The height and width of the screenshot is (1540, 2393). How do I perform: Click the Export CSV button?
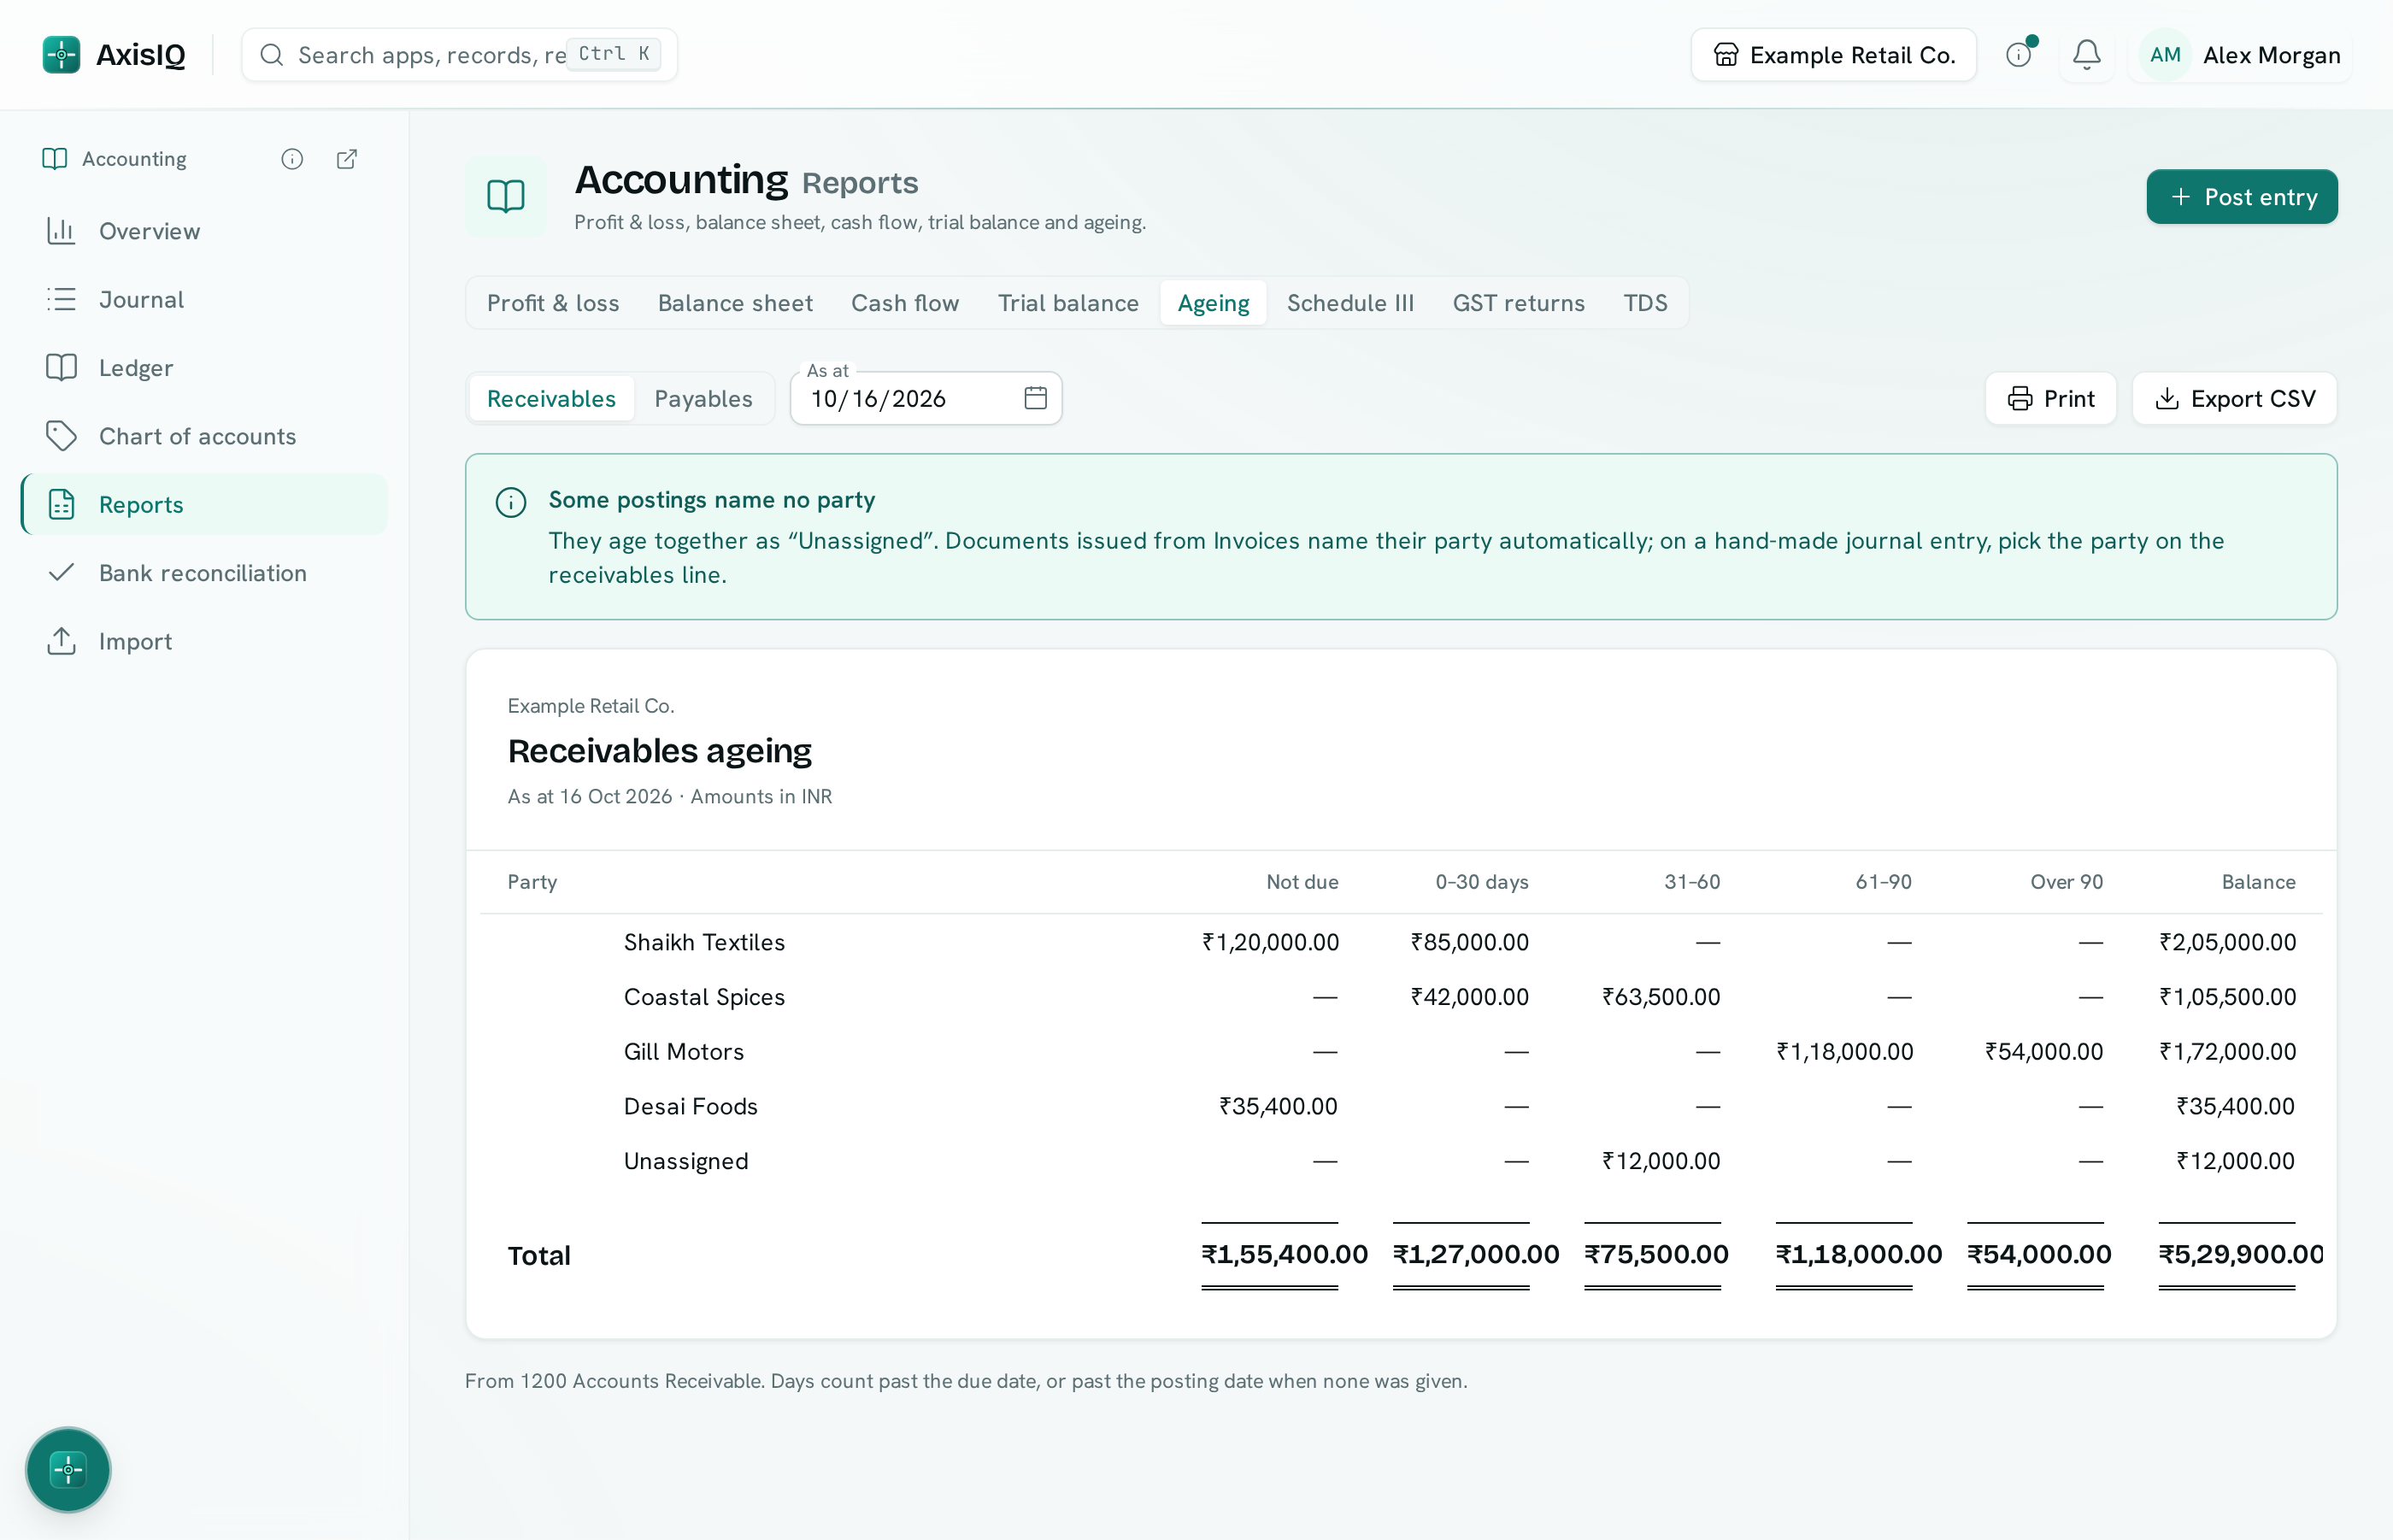click(2234, 399)
